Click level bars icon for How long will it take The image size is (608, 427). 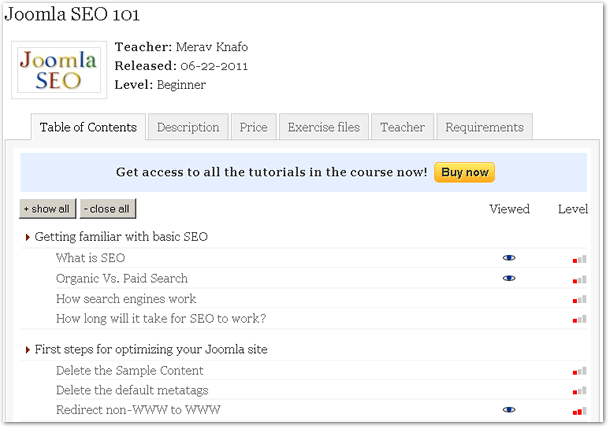pos(579,320)
